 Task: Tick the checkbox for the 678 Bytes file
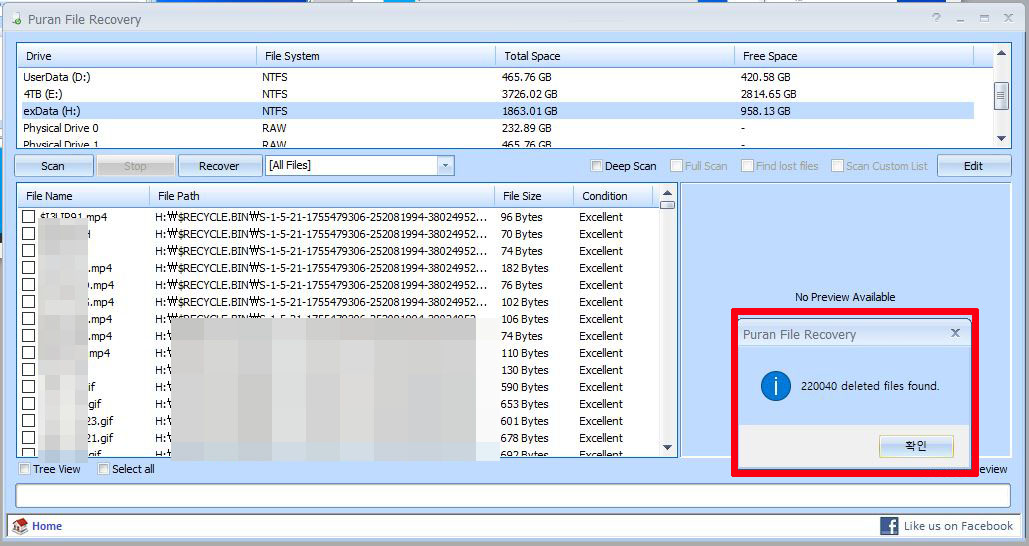28,438
